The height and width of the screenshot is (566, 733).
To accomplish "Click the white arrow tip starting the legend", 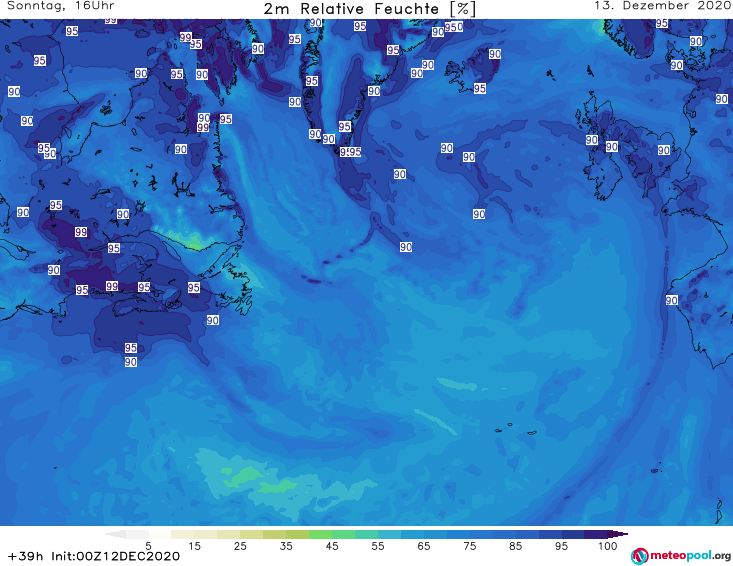I will tap(115, 534).
